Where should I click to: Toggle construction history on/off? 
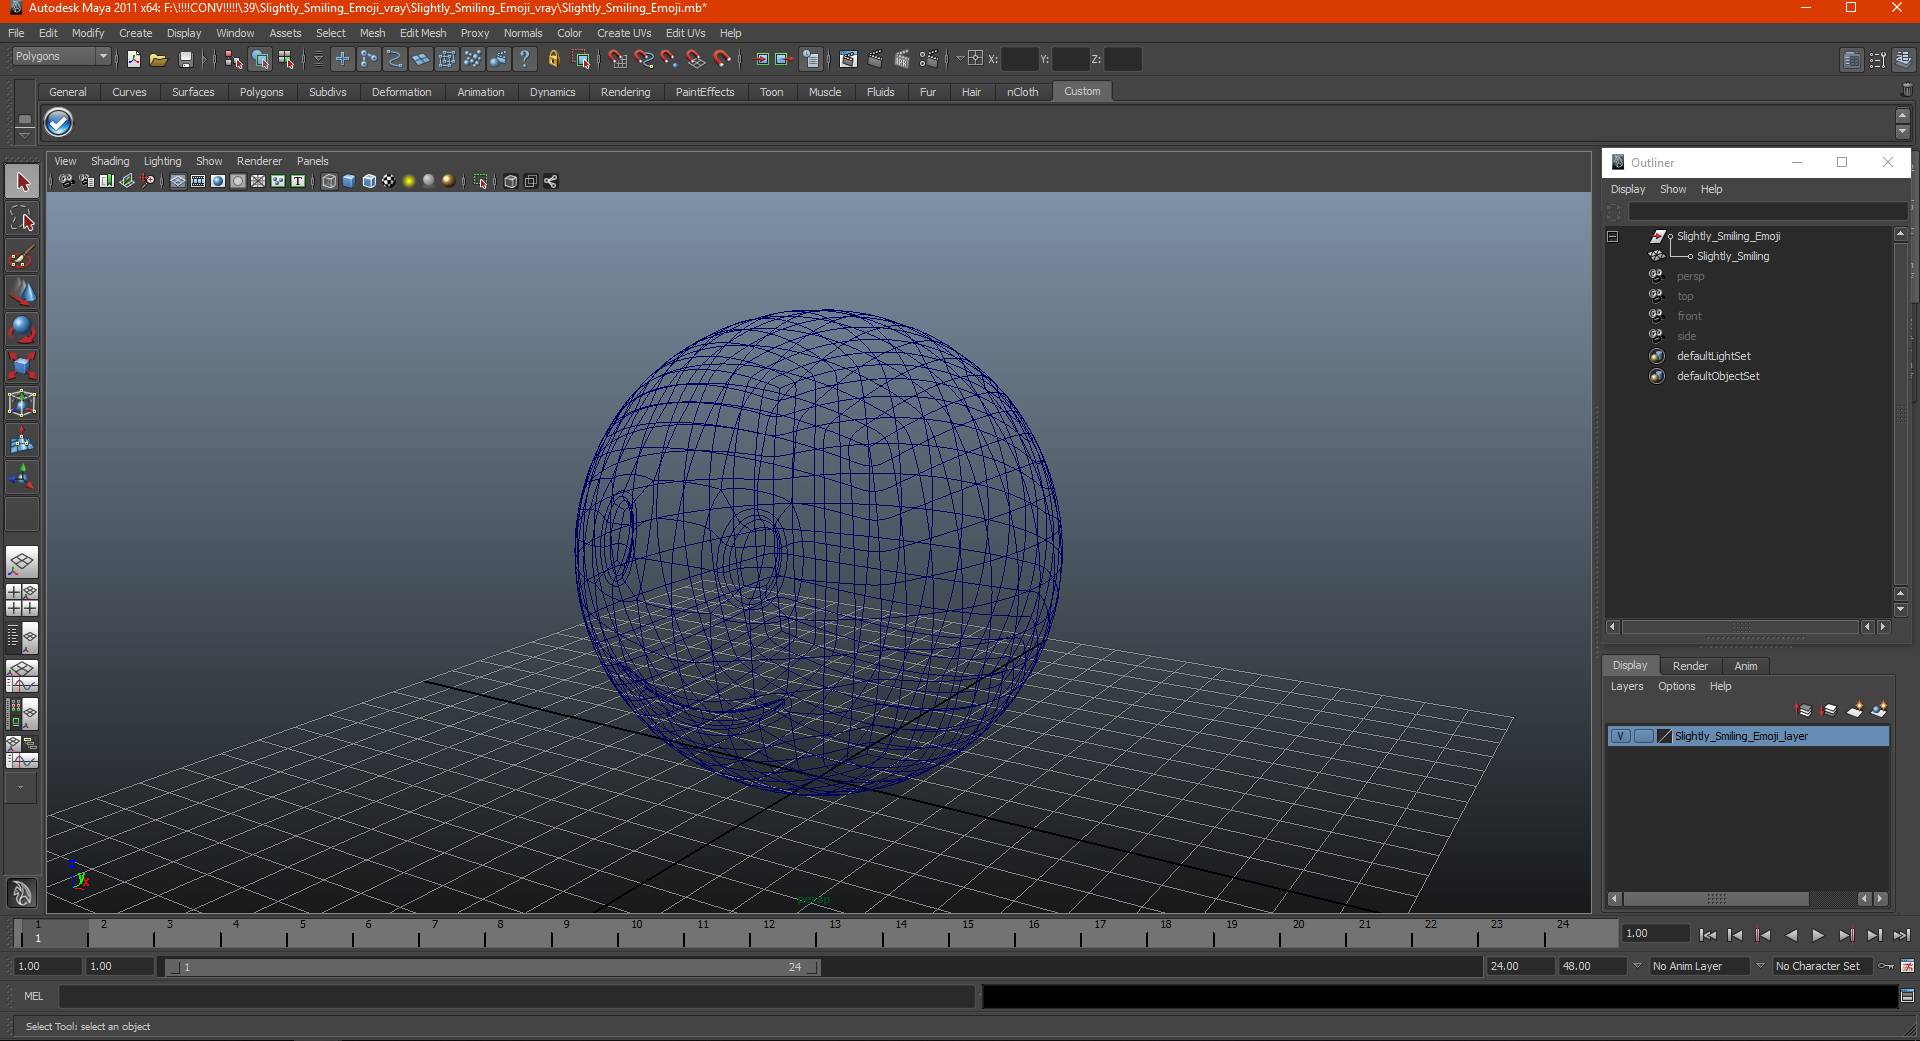point(811,59)
